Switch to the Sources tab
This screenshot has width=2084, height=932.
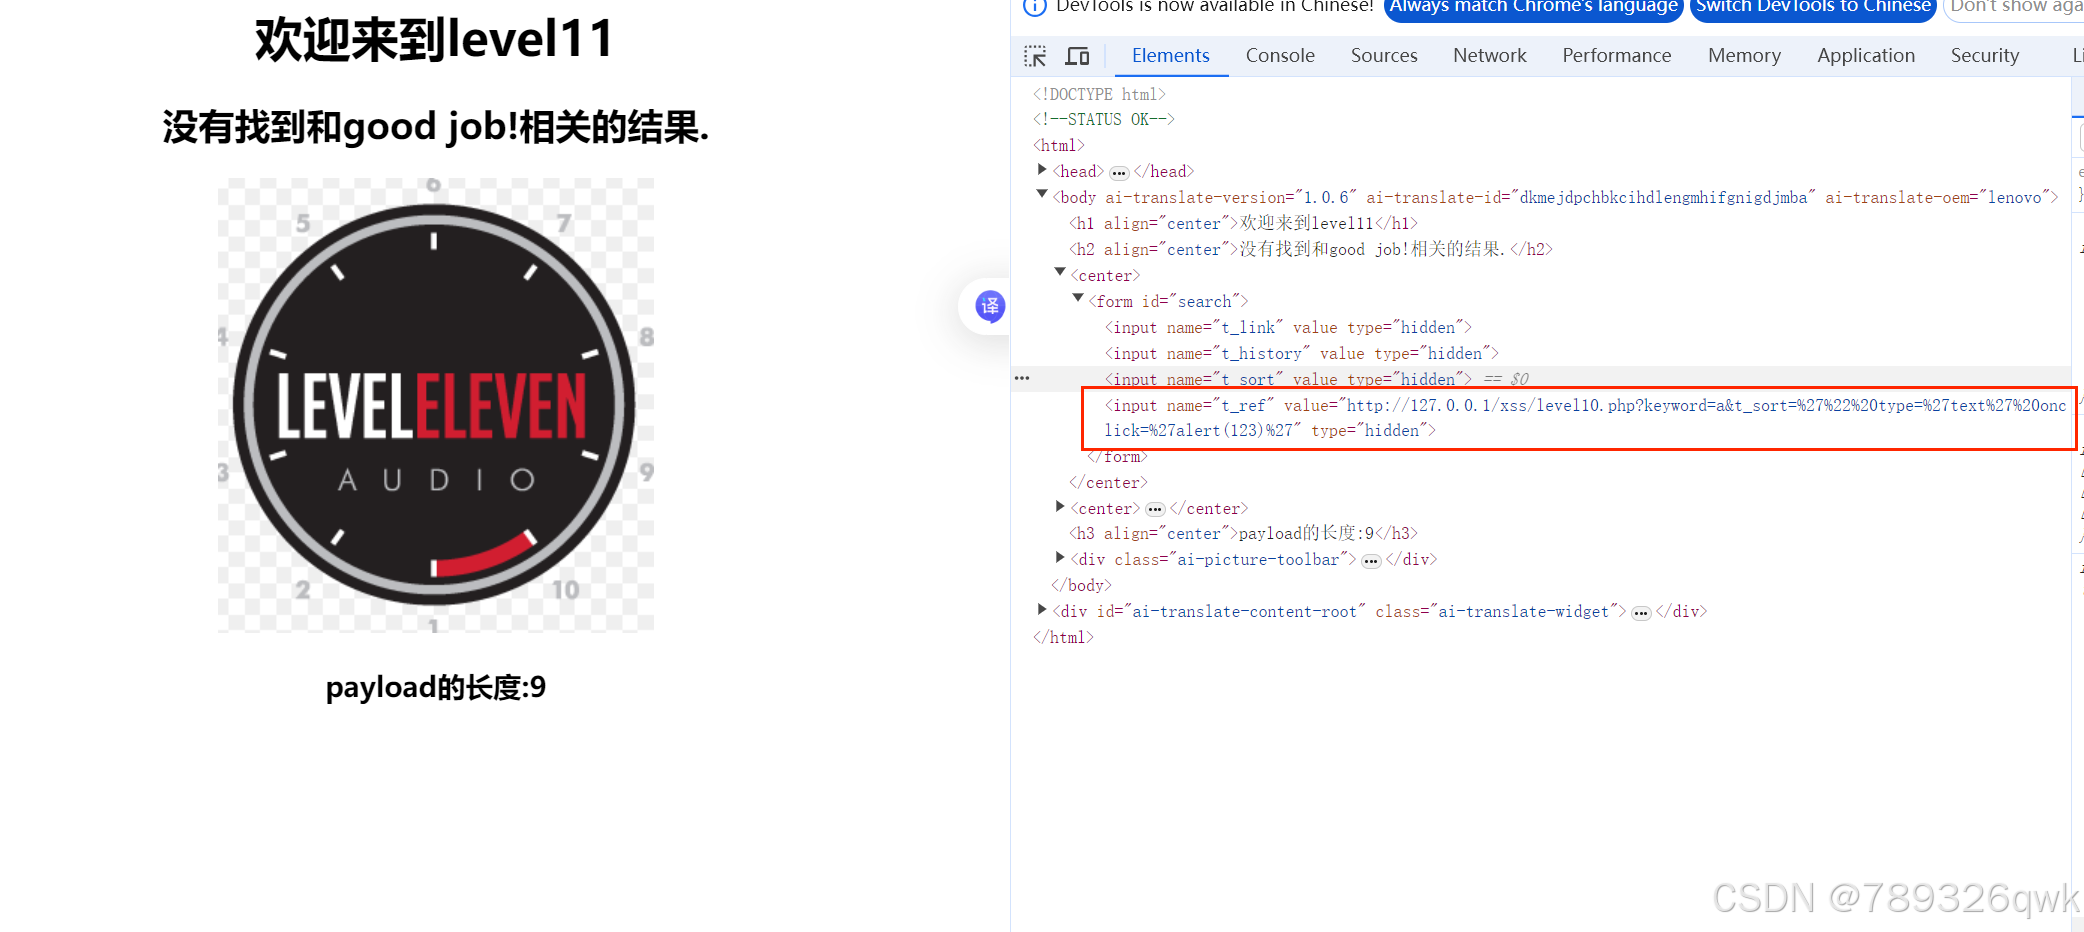[1384, 56]
